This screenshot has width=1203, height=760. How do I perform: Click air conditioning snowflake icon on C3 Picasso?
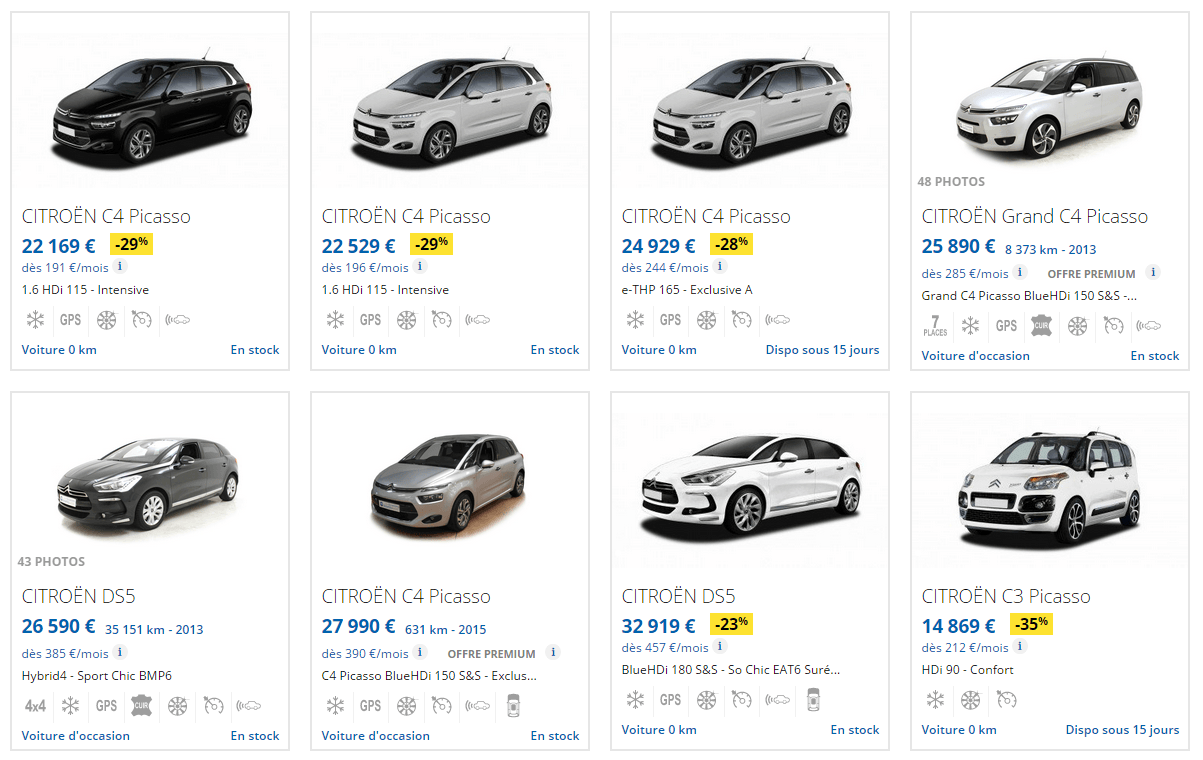(x=935, y=700)
